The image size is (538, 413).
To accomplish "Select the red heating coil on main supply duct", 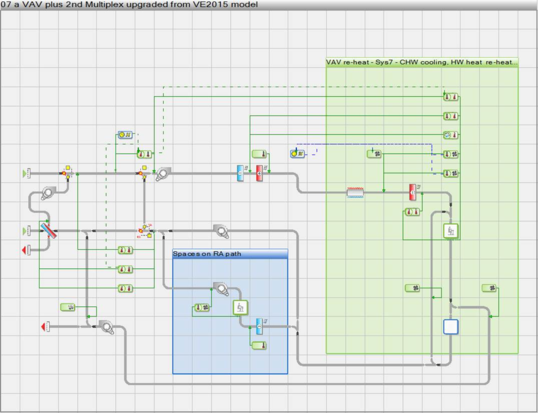I will pos(259,173).
